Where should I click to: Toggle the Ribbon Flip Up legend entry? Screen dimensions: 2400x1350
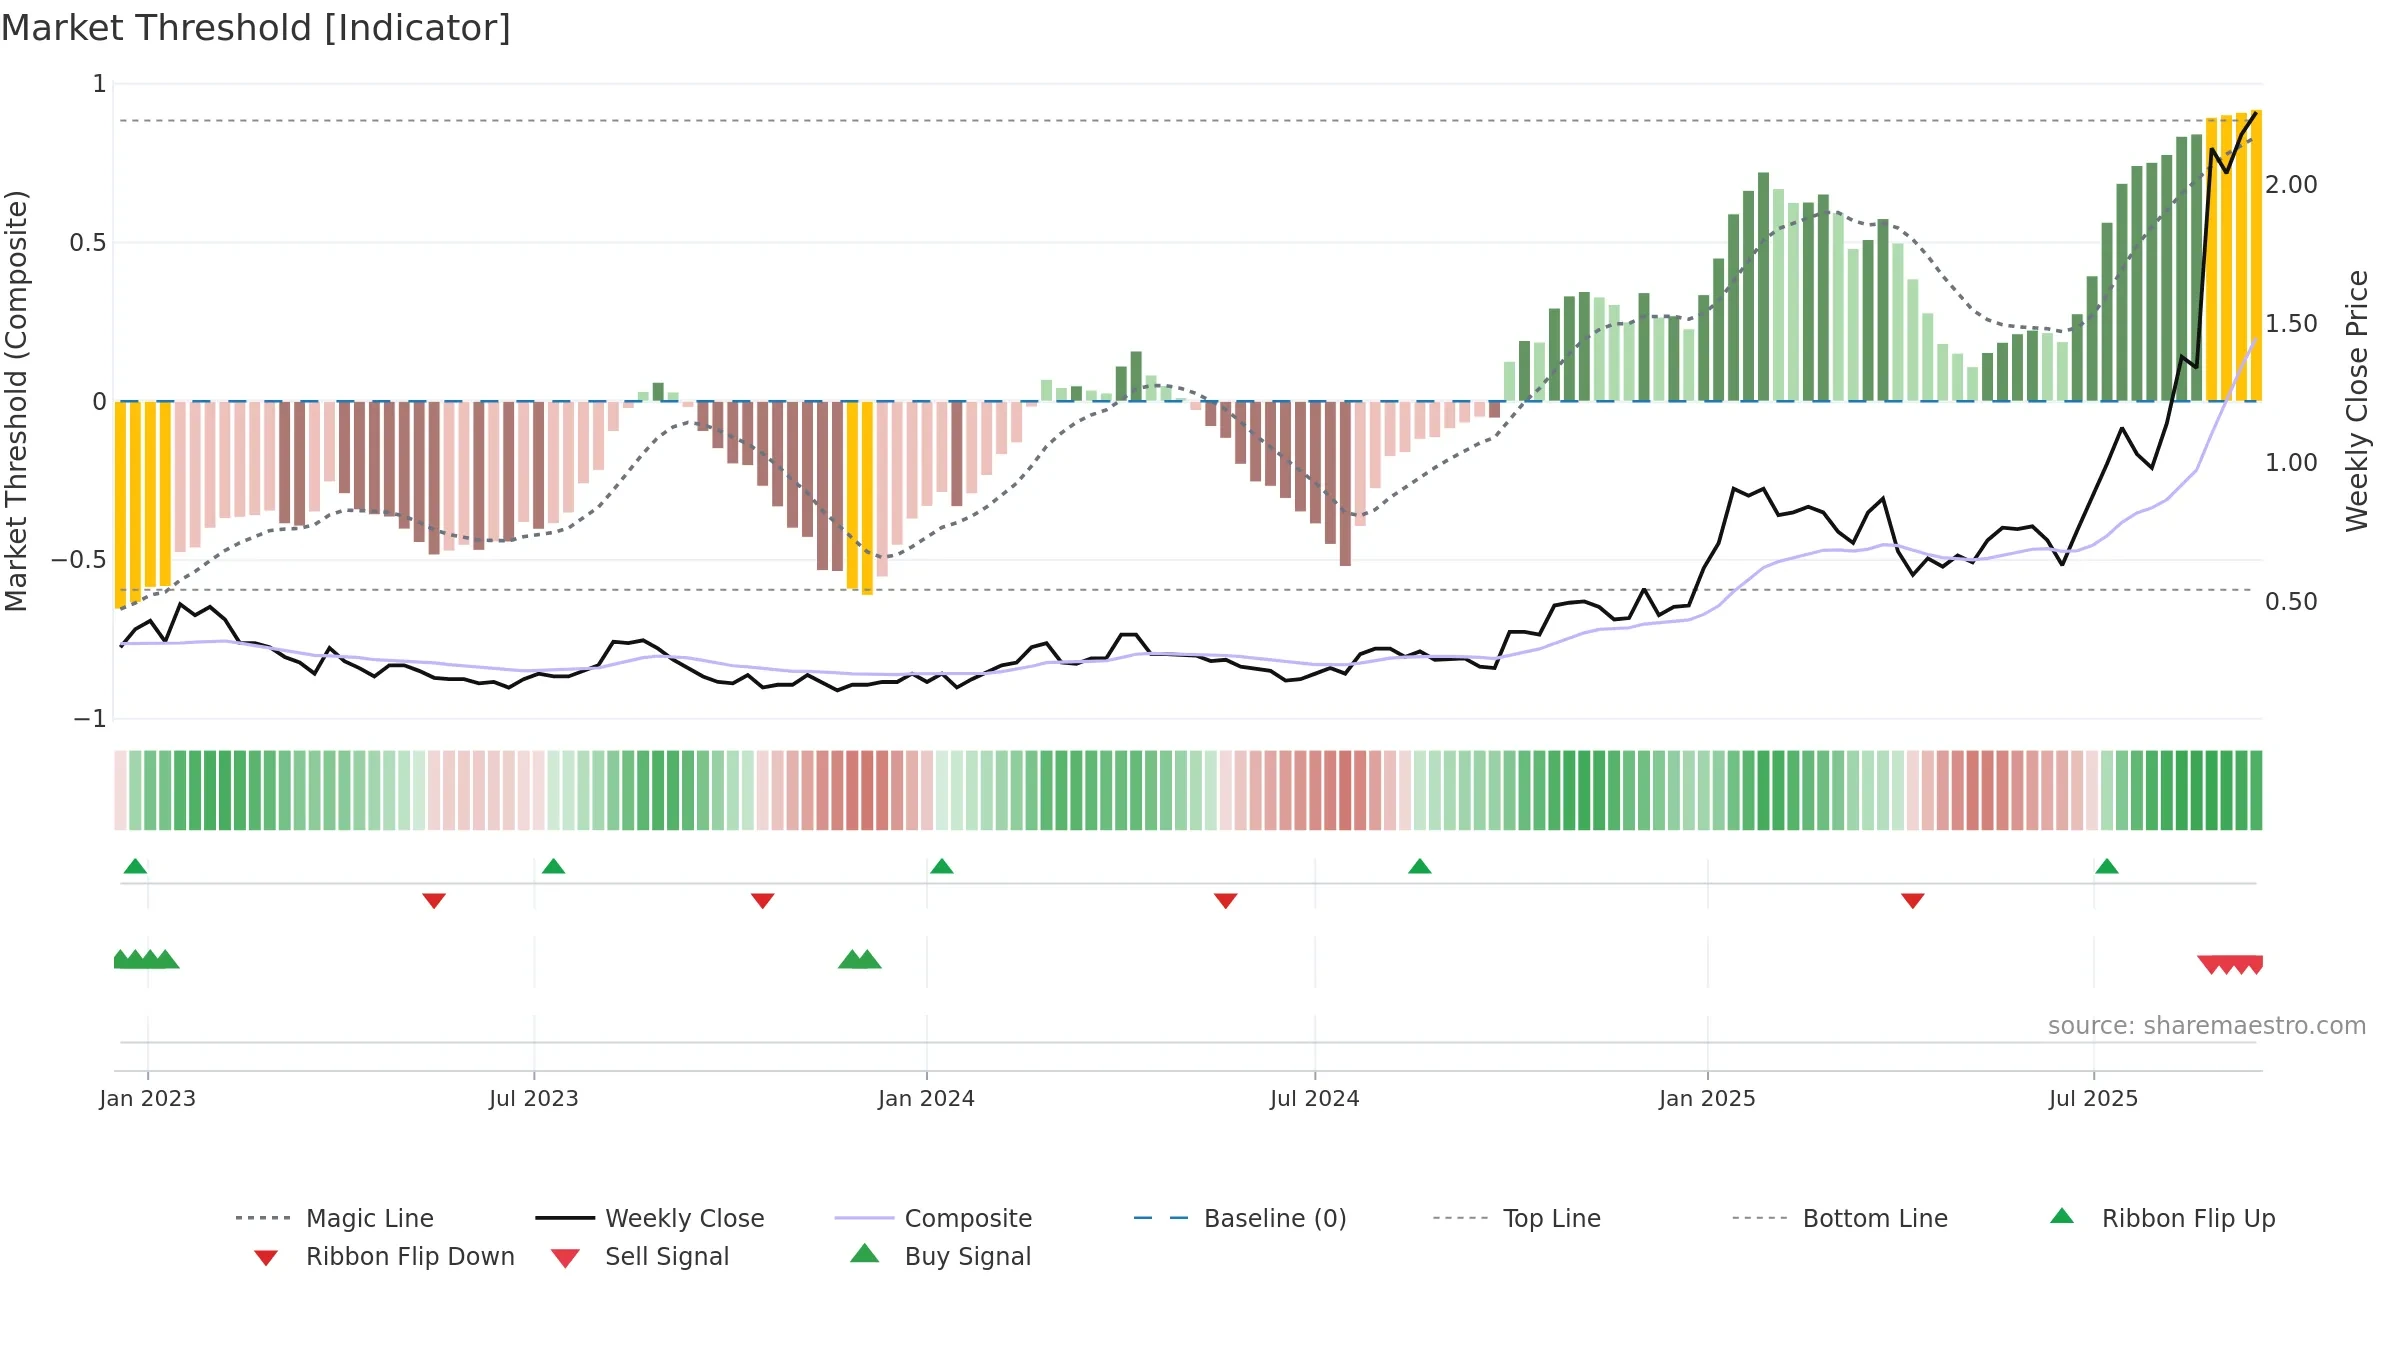point(2162,1218)
